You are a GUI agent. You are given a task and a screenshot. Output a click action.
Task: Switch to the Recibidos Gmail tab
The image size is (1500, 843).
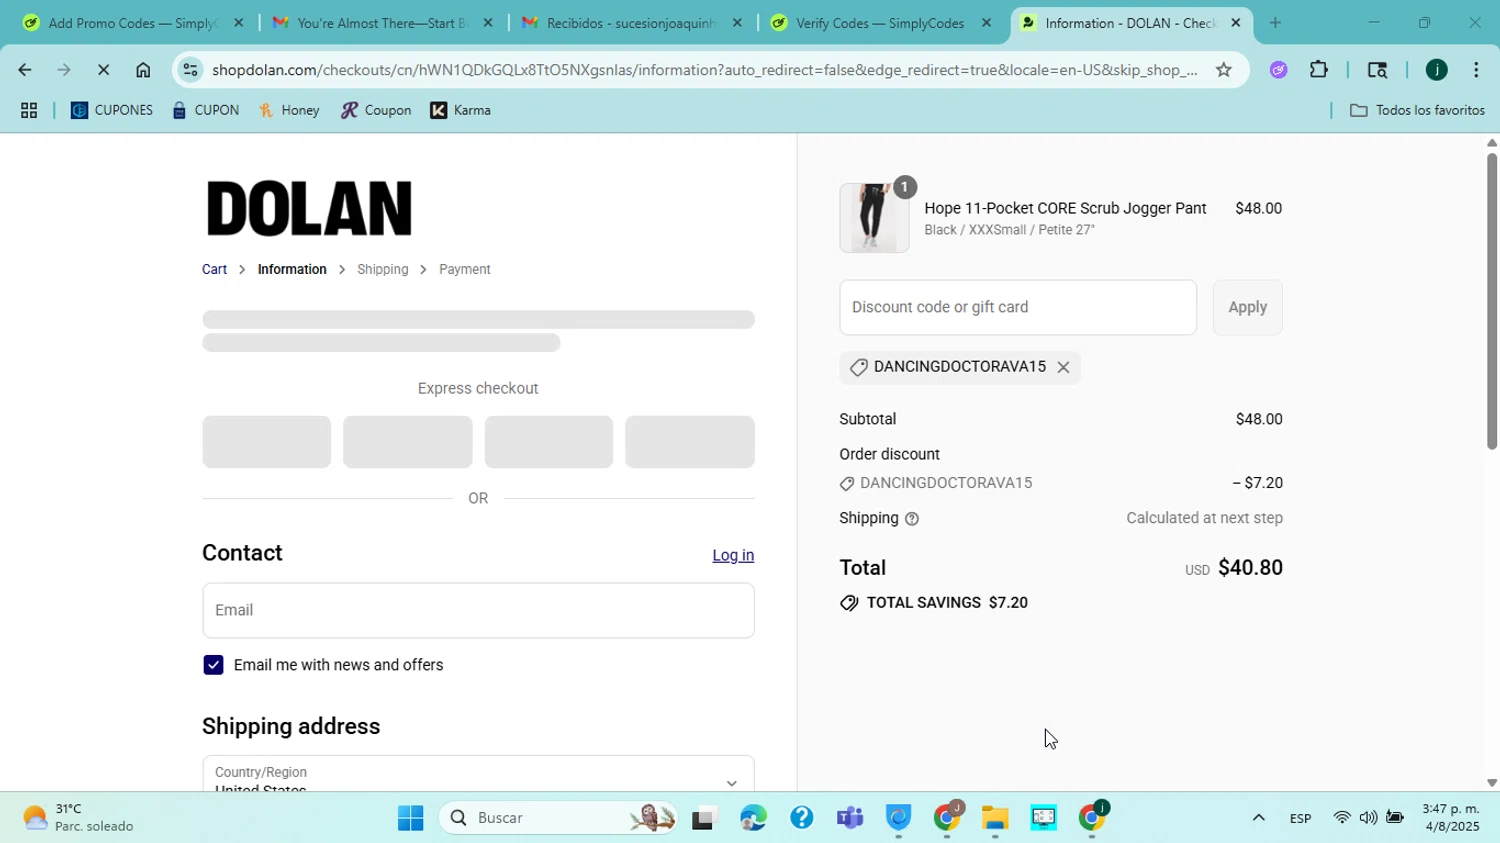632,23
